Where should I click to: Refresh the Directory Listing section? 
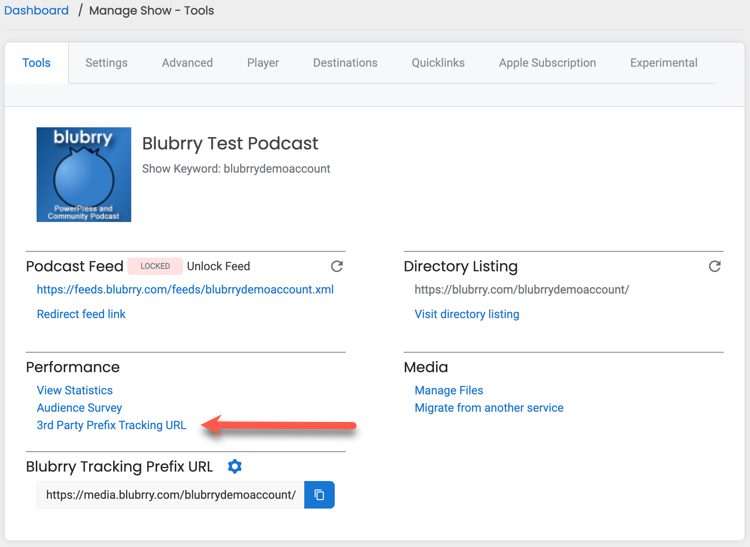(715, 266)
